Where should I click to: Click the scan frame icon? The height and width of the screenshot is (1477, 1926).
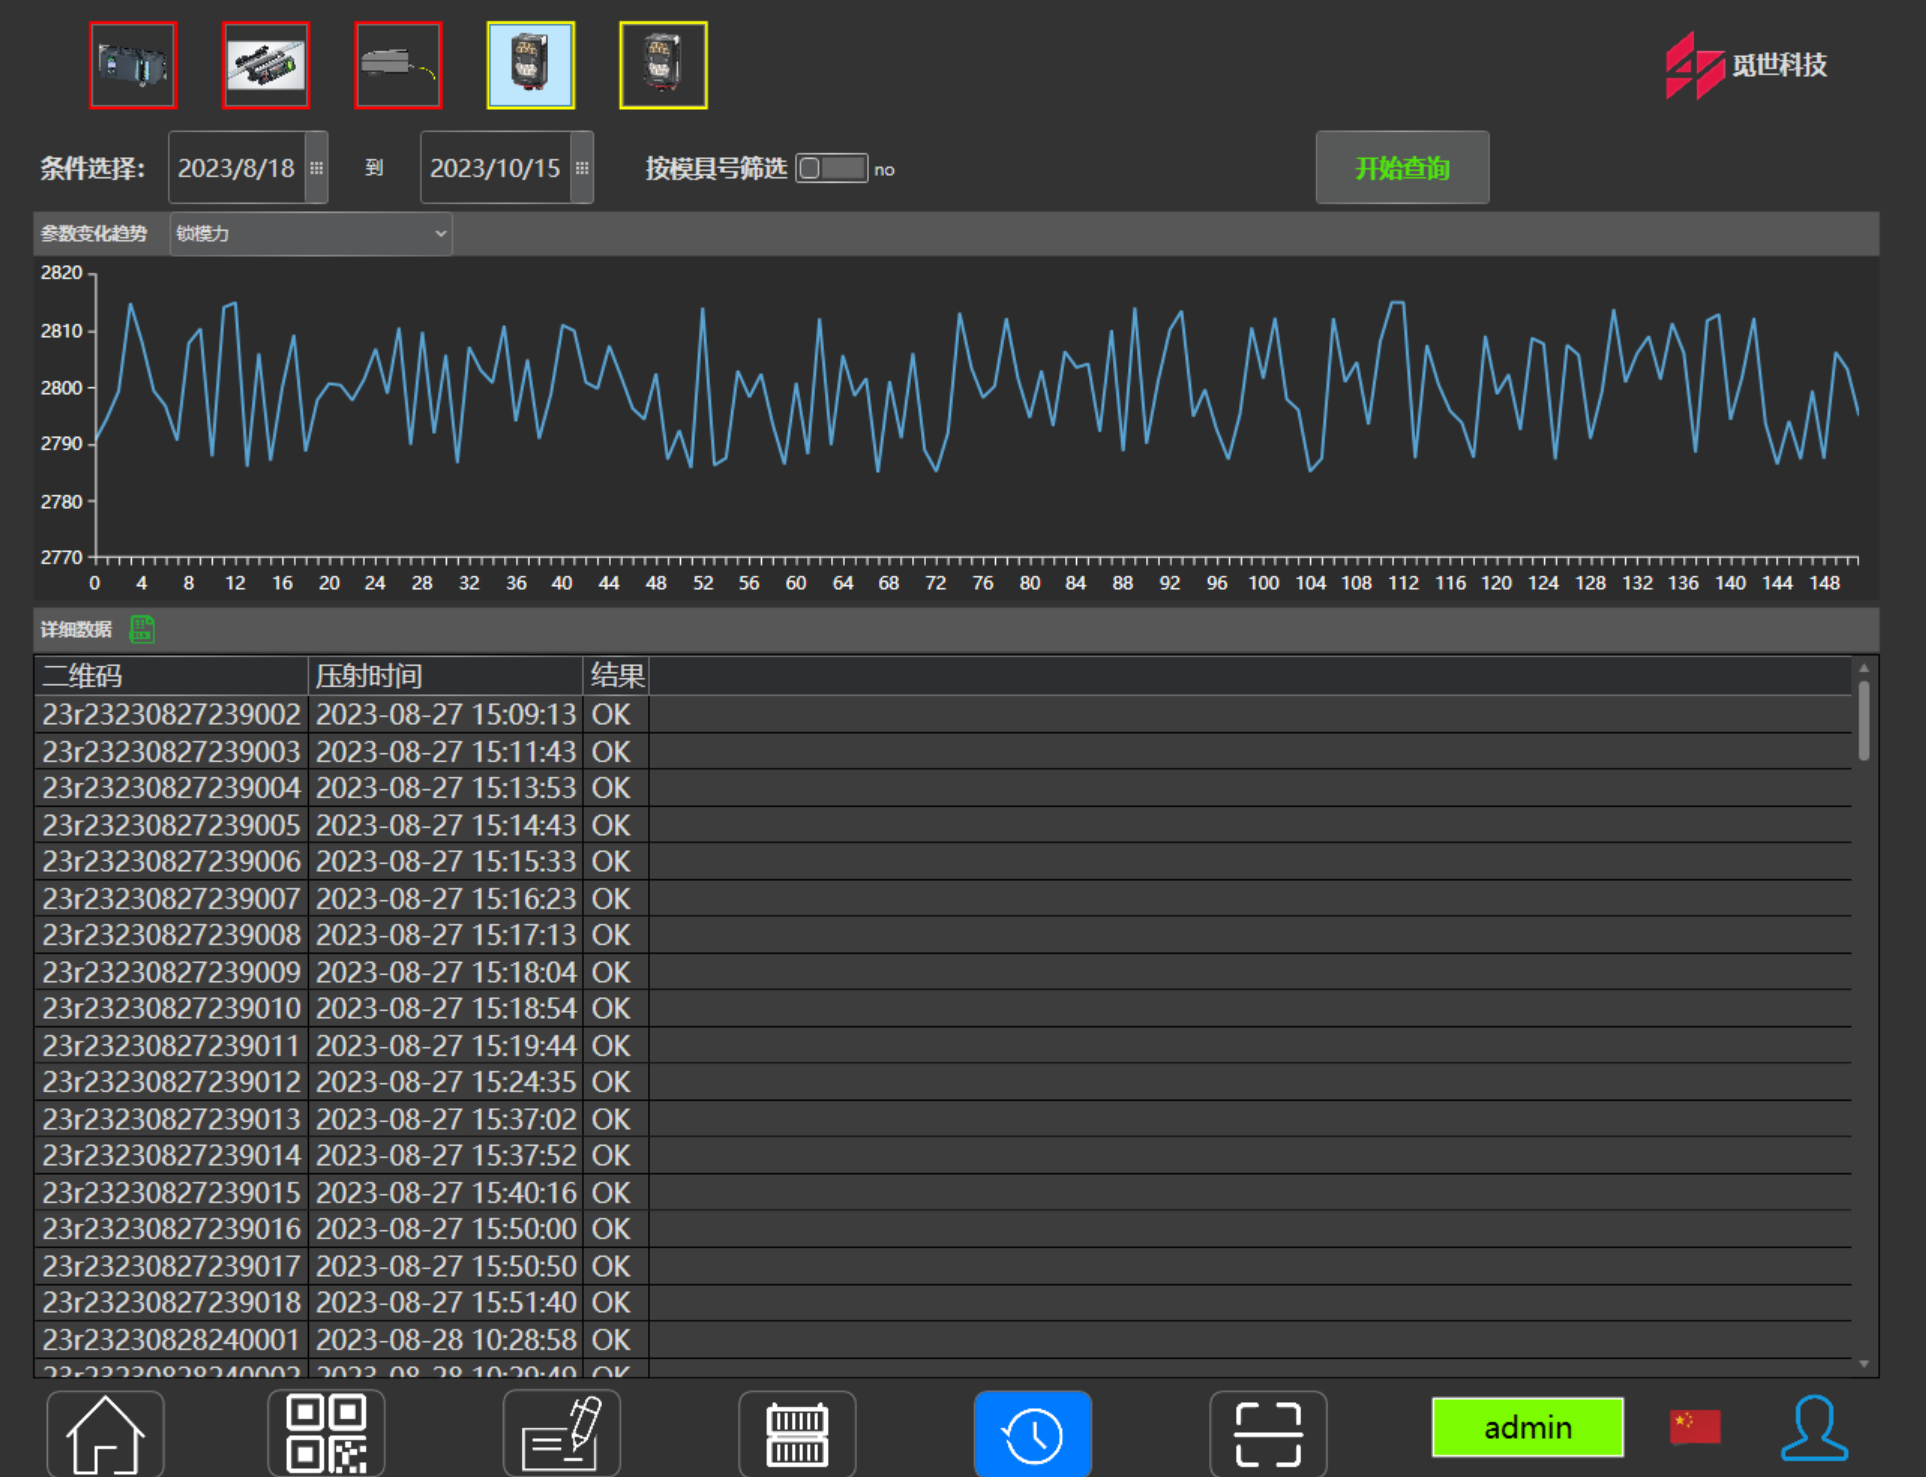pos(1267,1434)
